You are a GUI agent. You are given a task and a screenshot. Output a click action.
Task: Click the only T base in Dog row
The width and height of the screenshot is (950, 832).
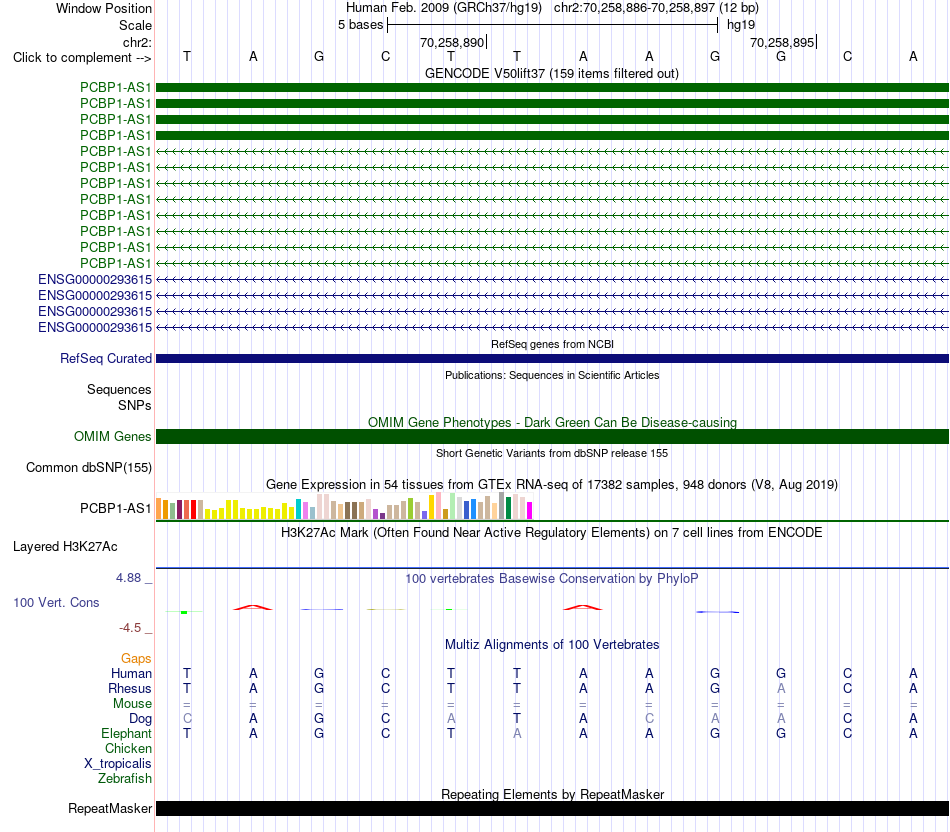tap(517, 719)
